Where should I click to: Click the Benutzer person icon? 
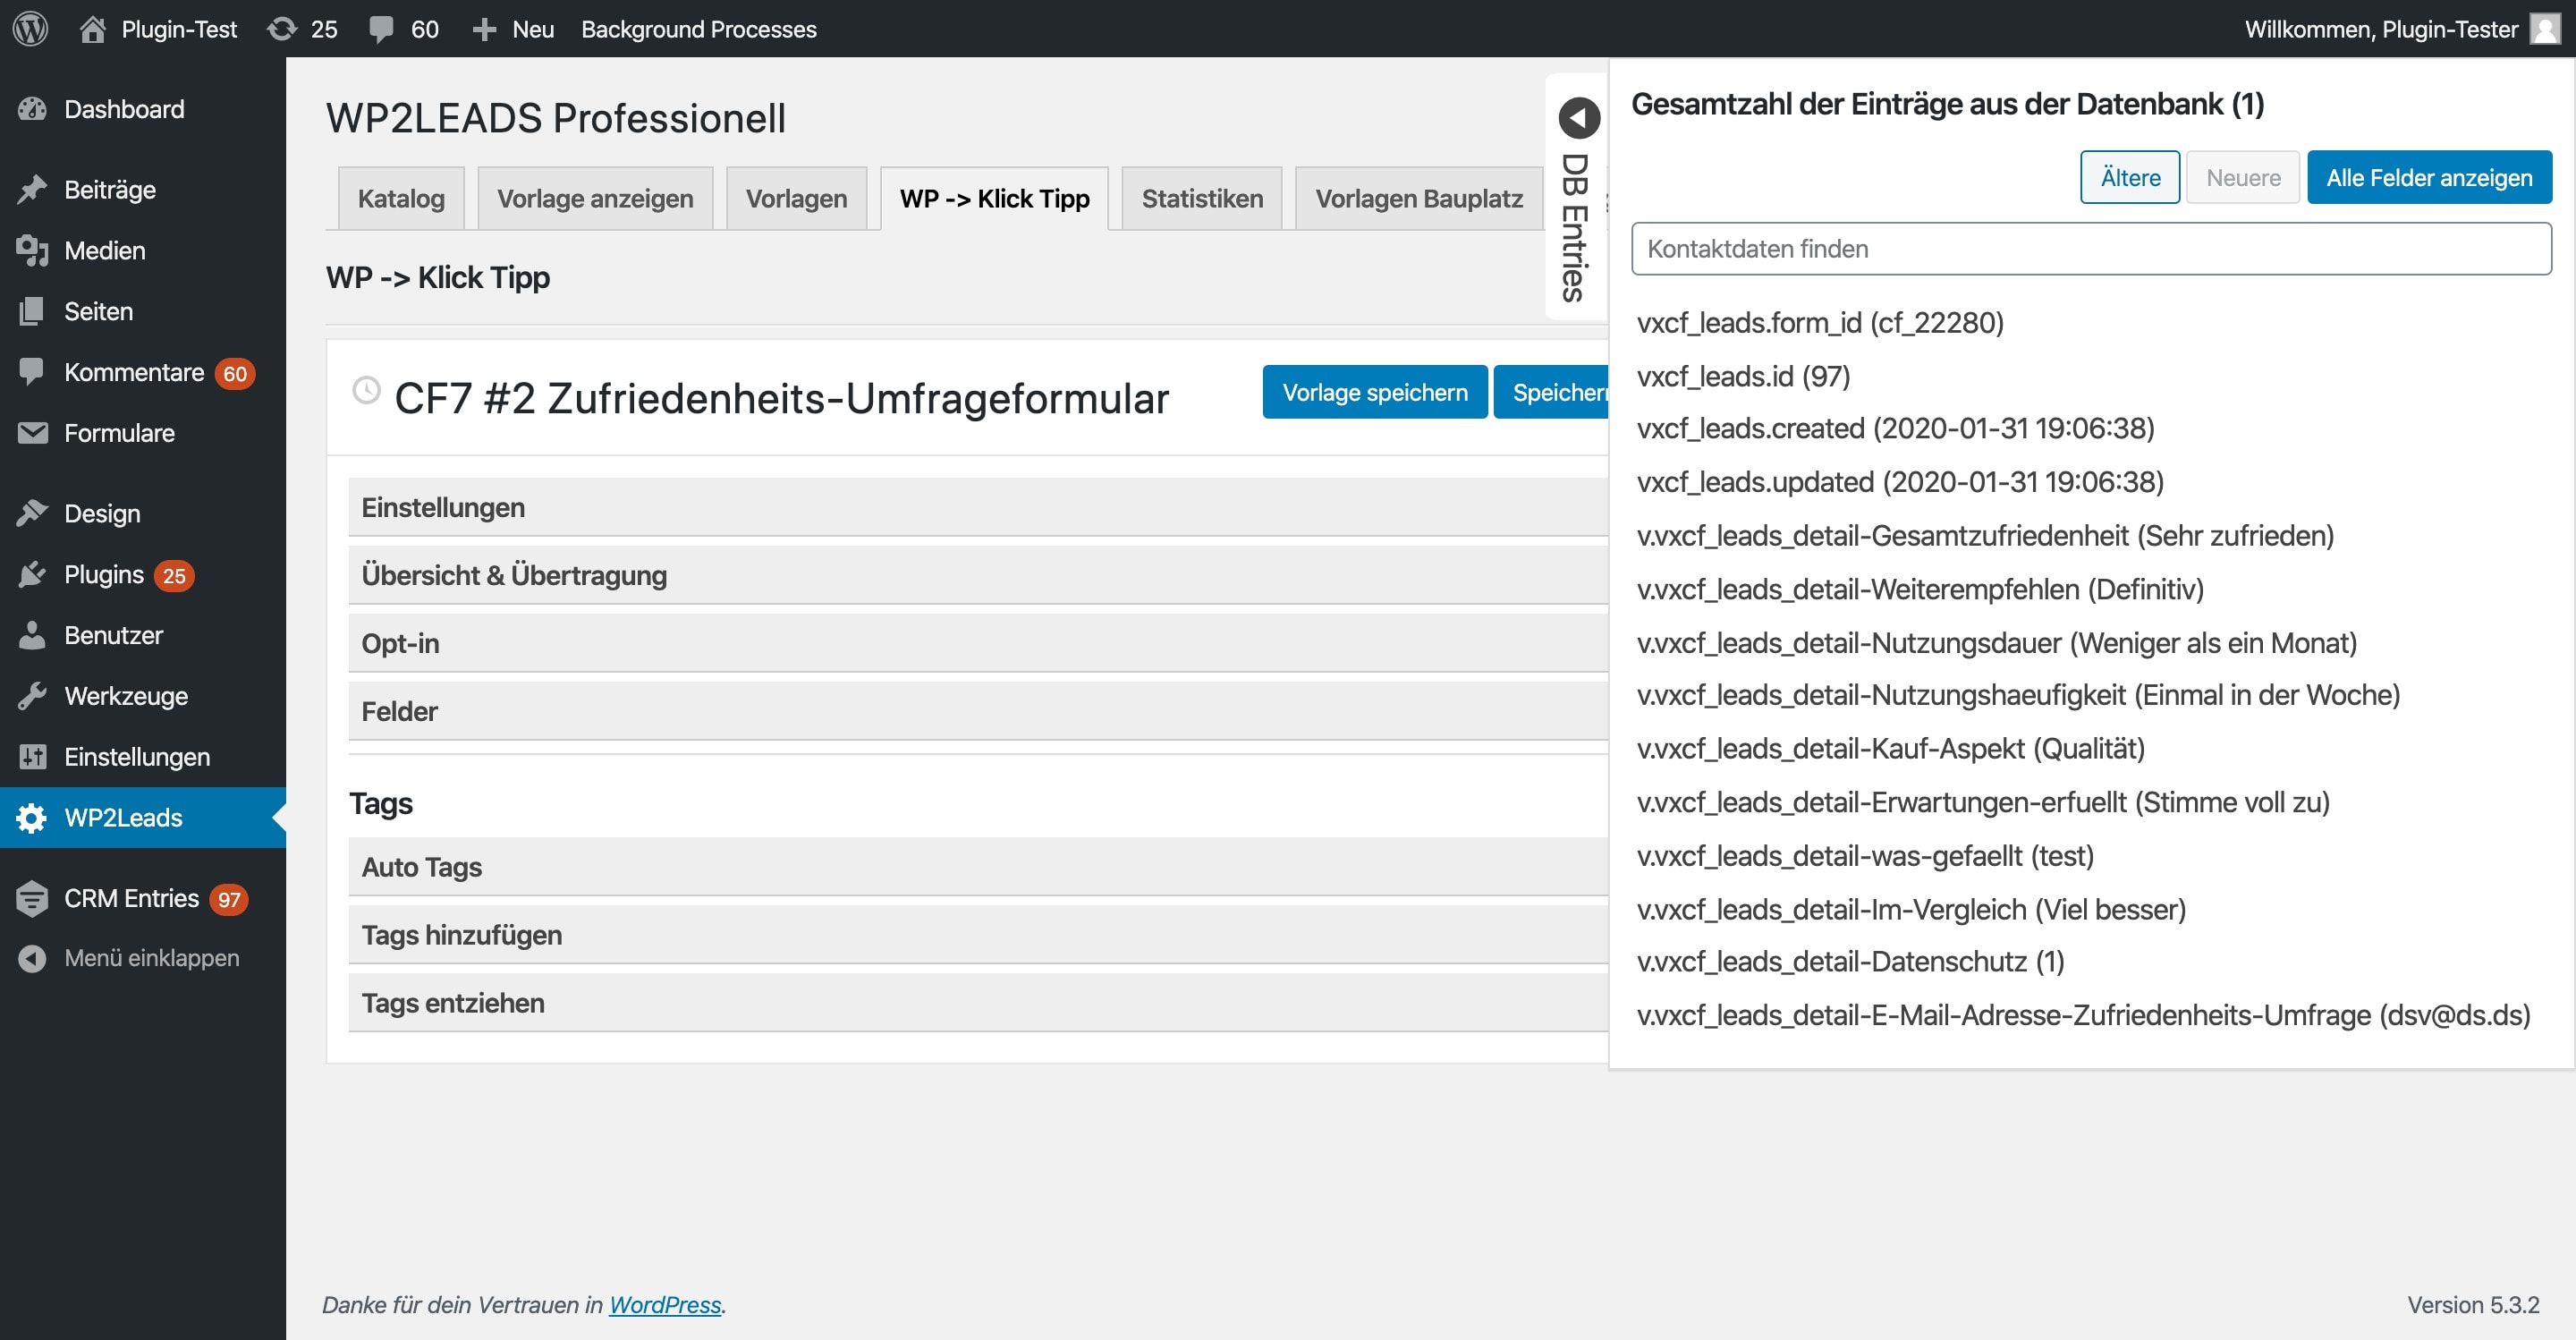point(32,636)
